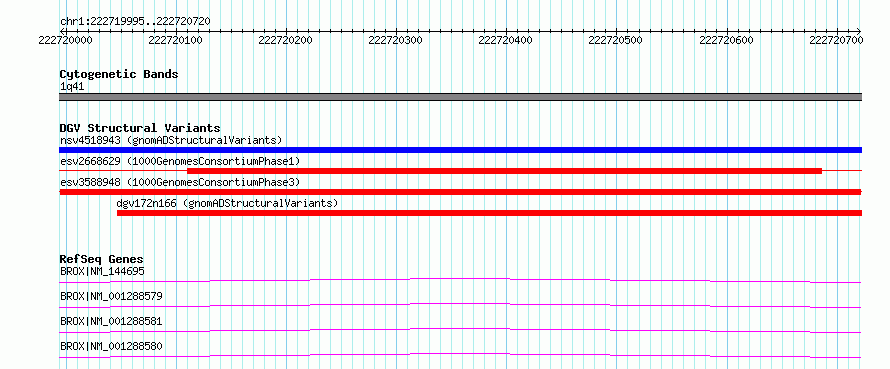This screenshot has height=369, width=890.
Task: Click the RefSeq Genes track title
Action: [101, 259]
